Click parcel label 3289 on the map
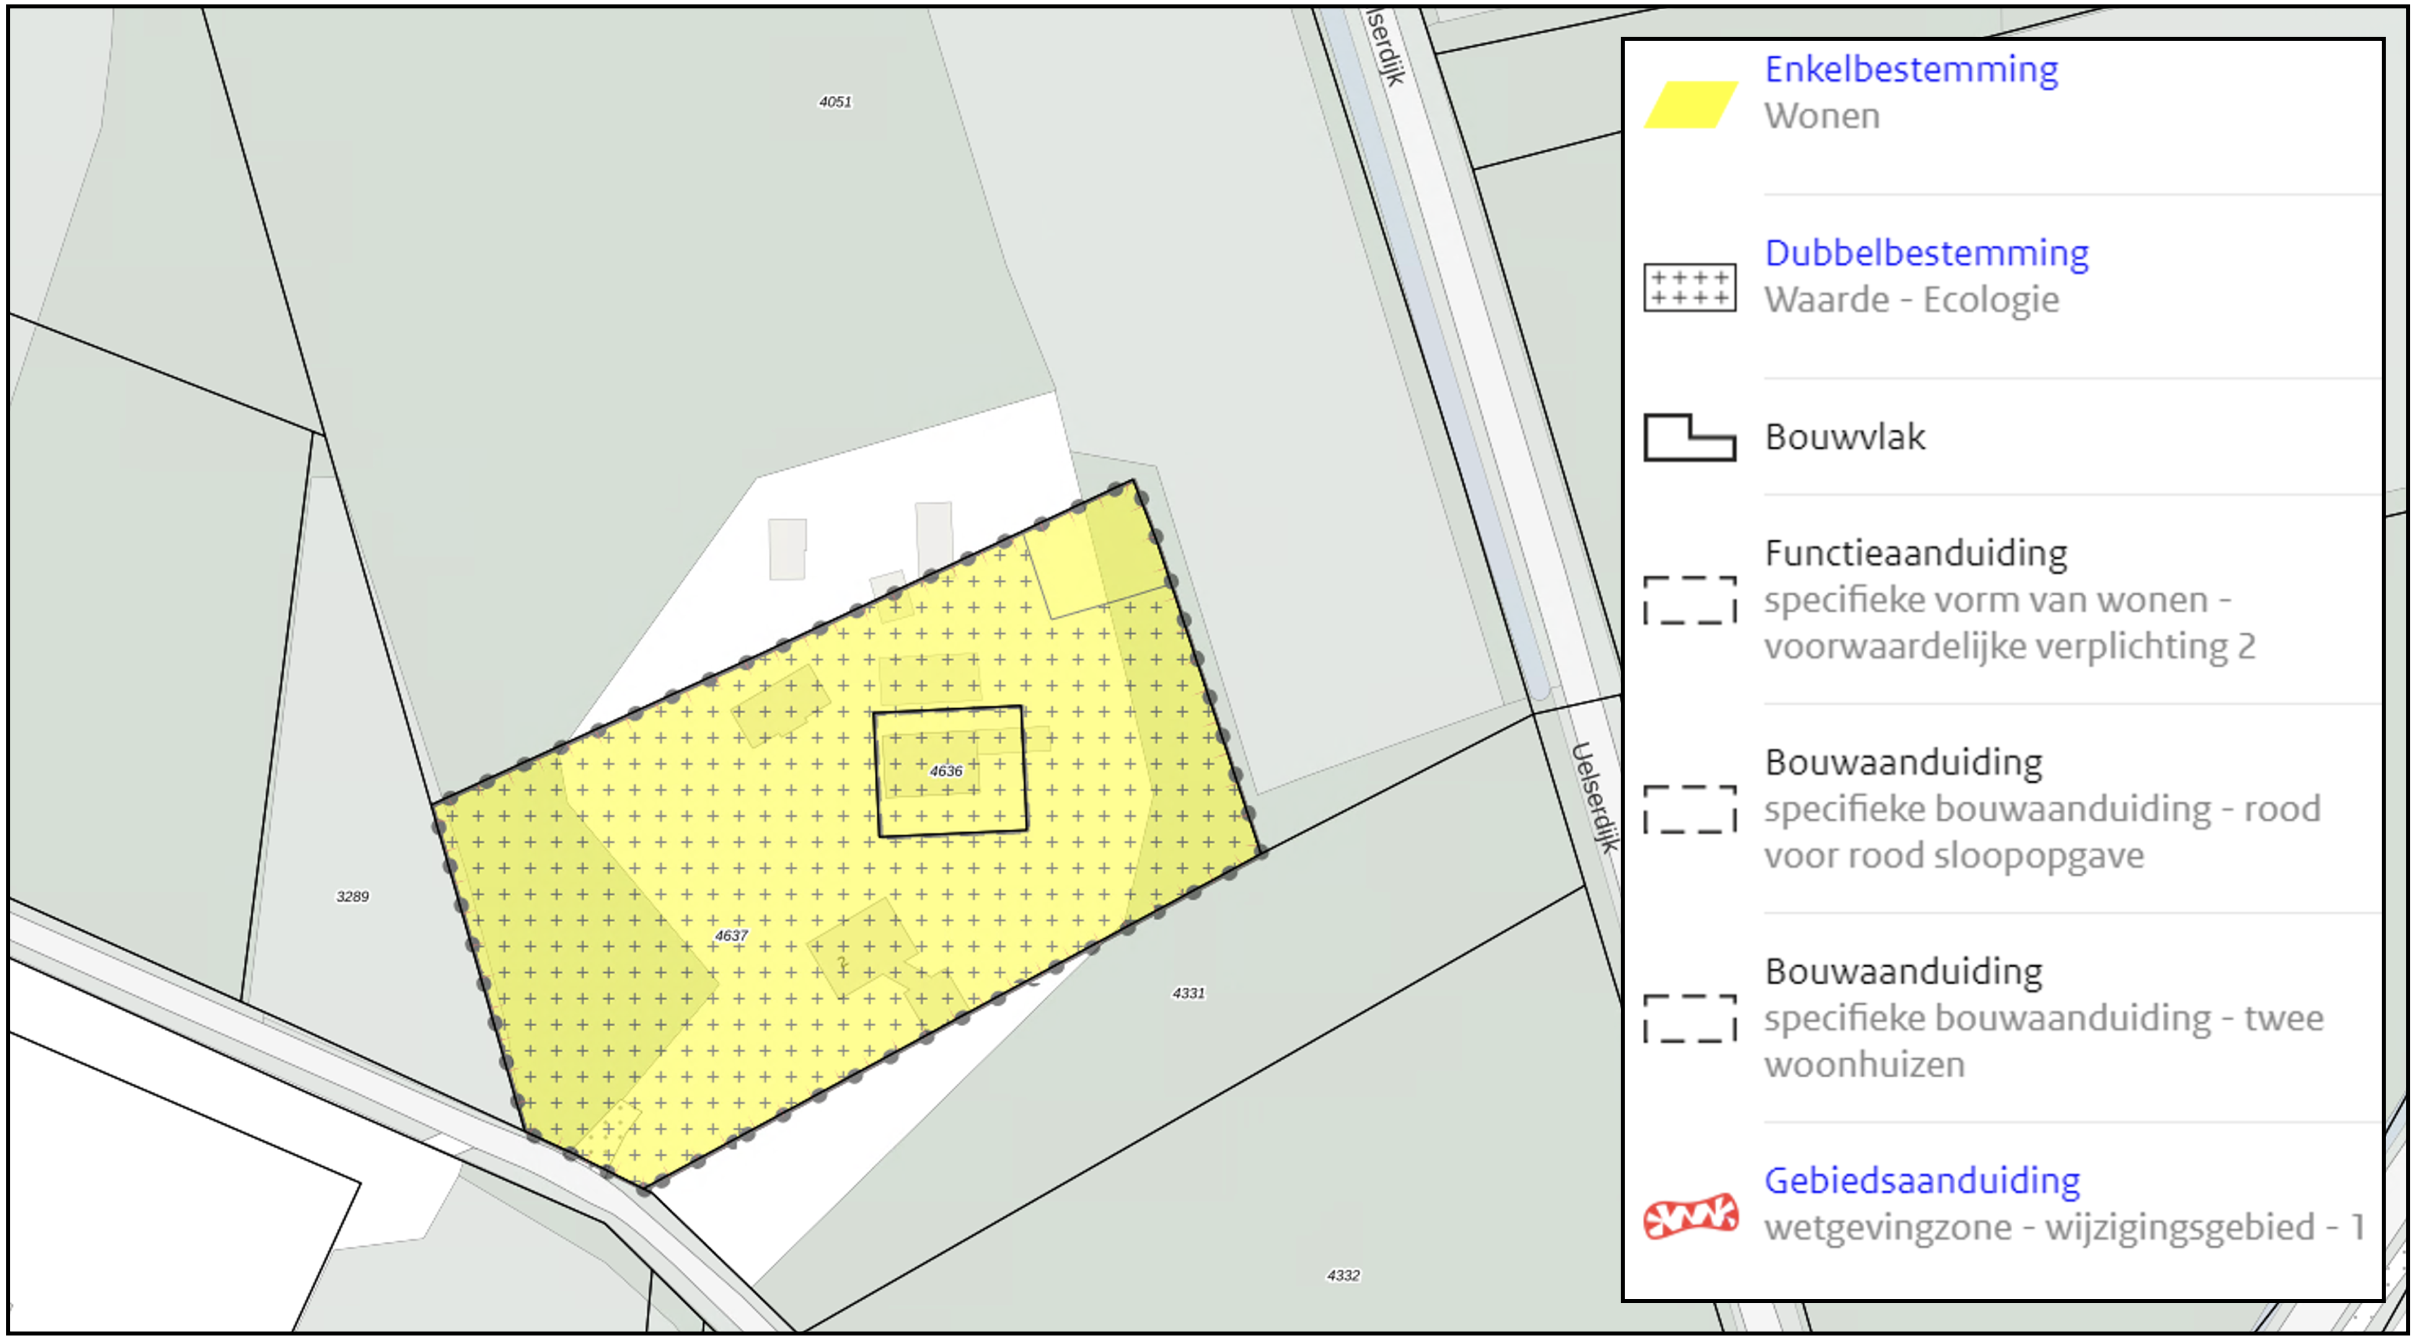Image resolution: width=2420 pixels, height=1344 pixels. coord(352,897)
